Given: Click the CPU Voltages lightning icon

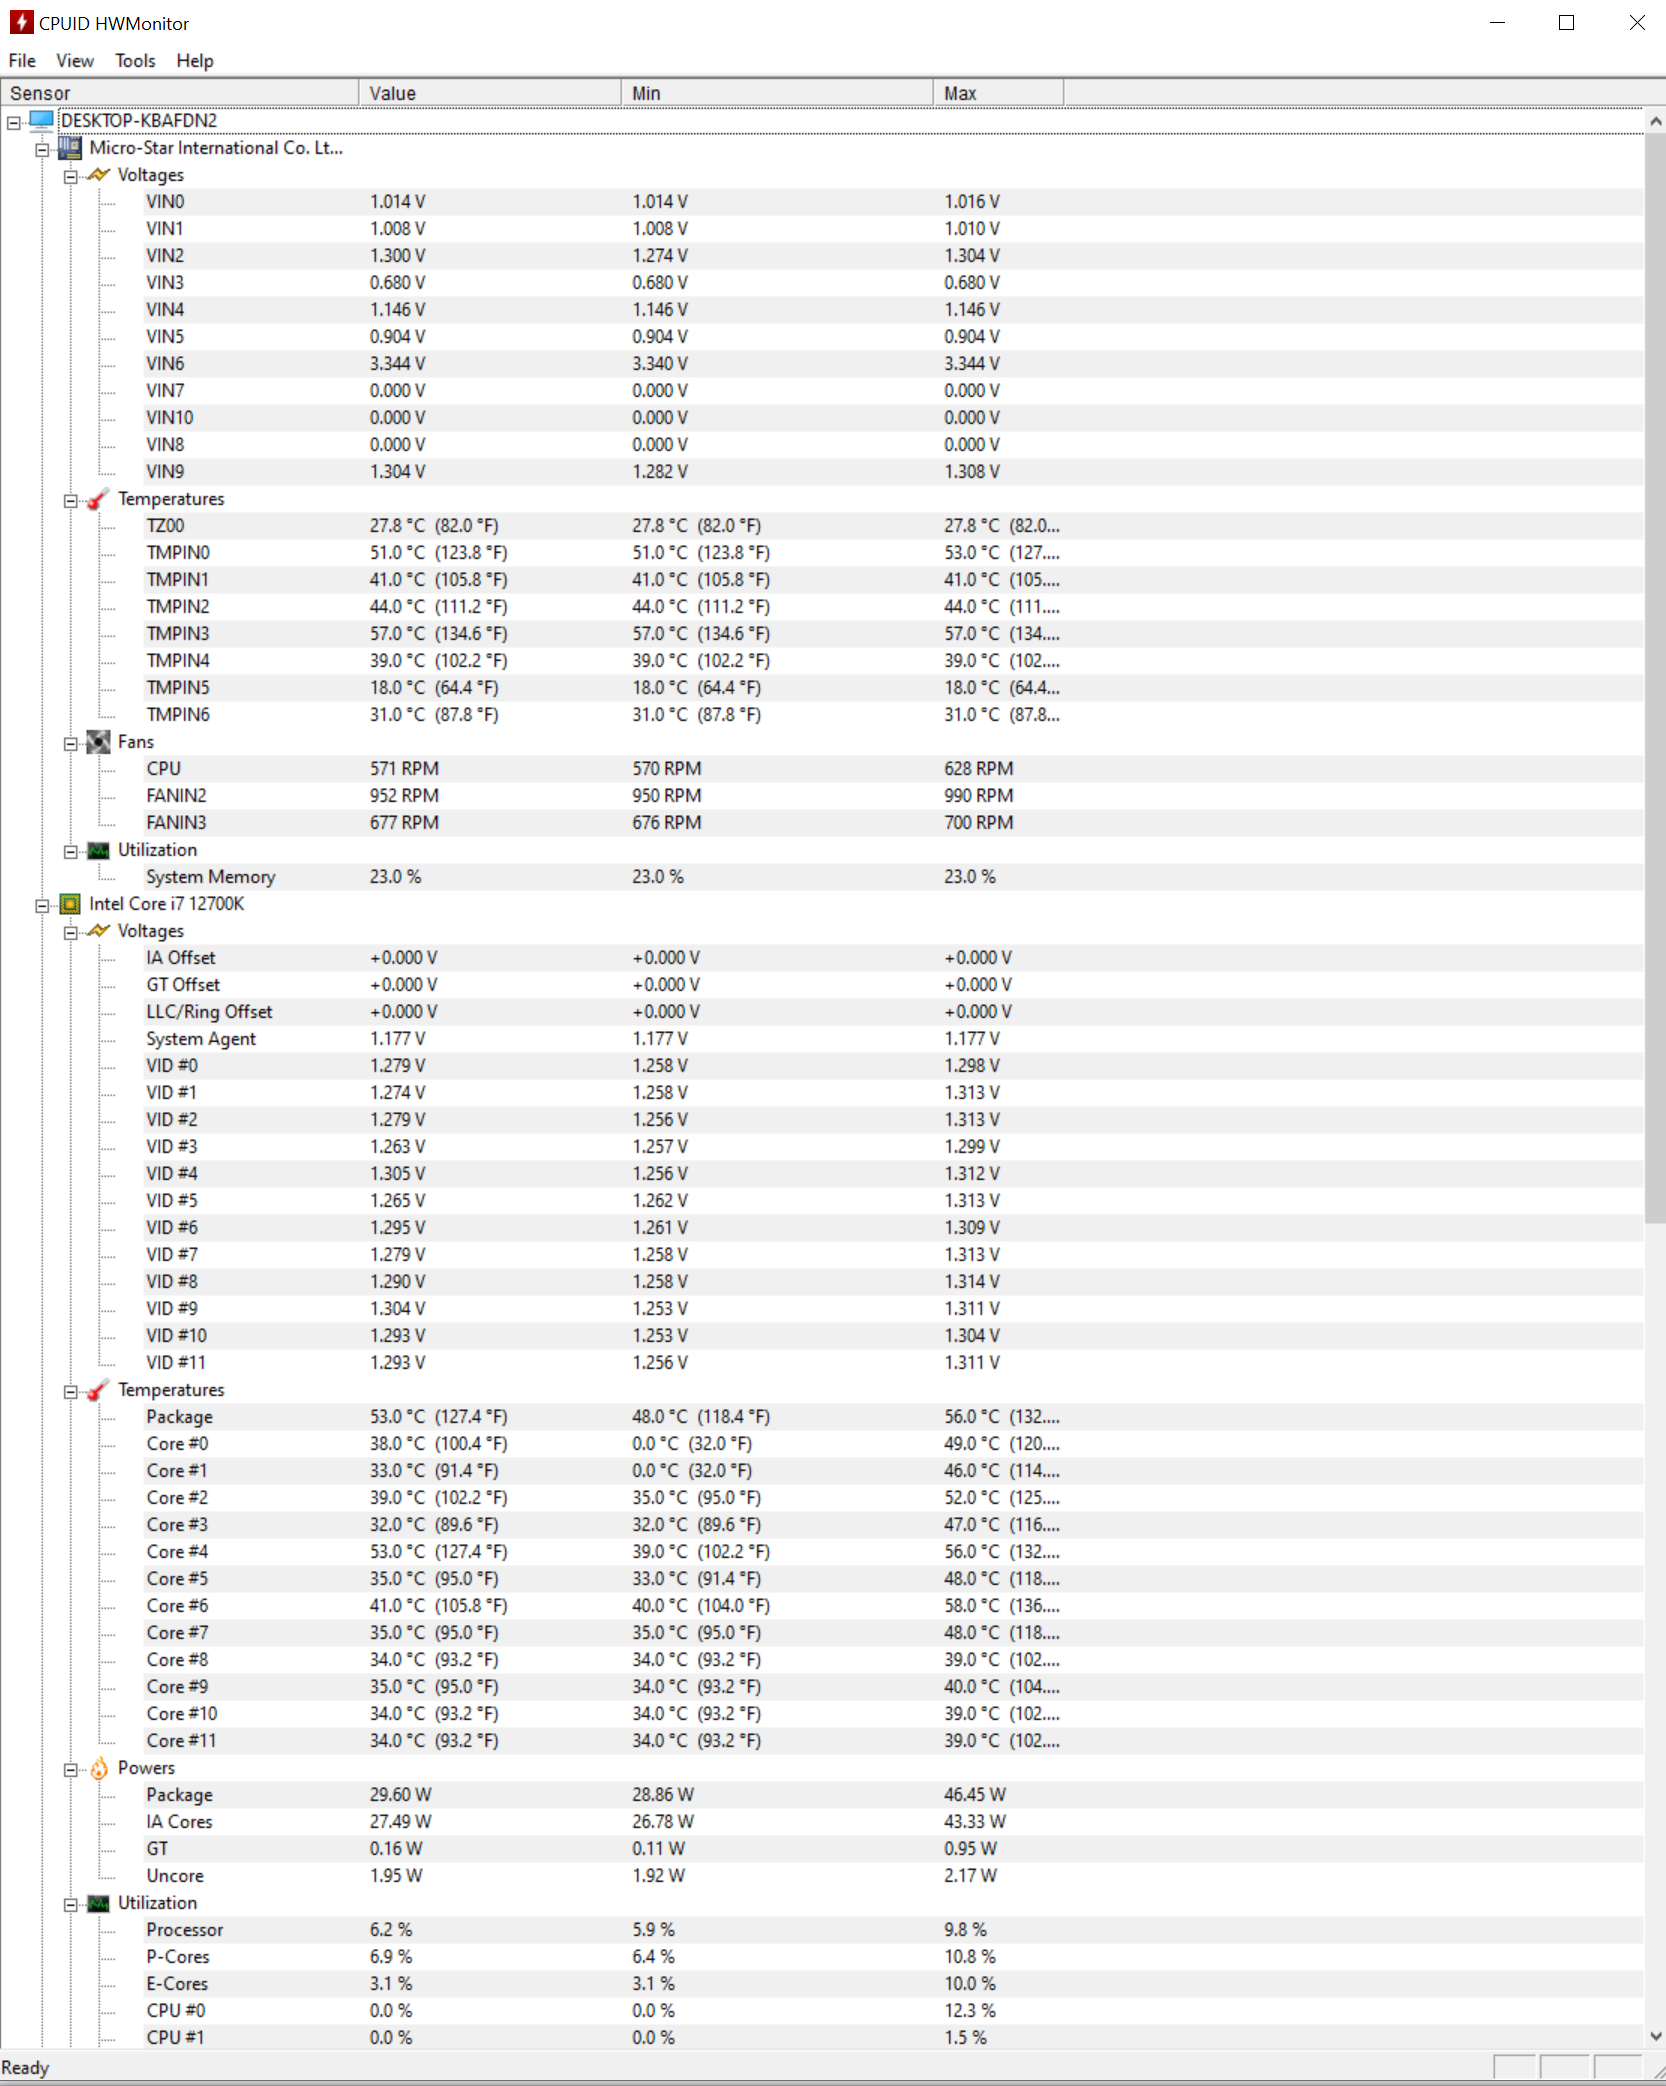Looking at the screenshot, I should click(x=98, y=931).
